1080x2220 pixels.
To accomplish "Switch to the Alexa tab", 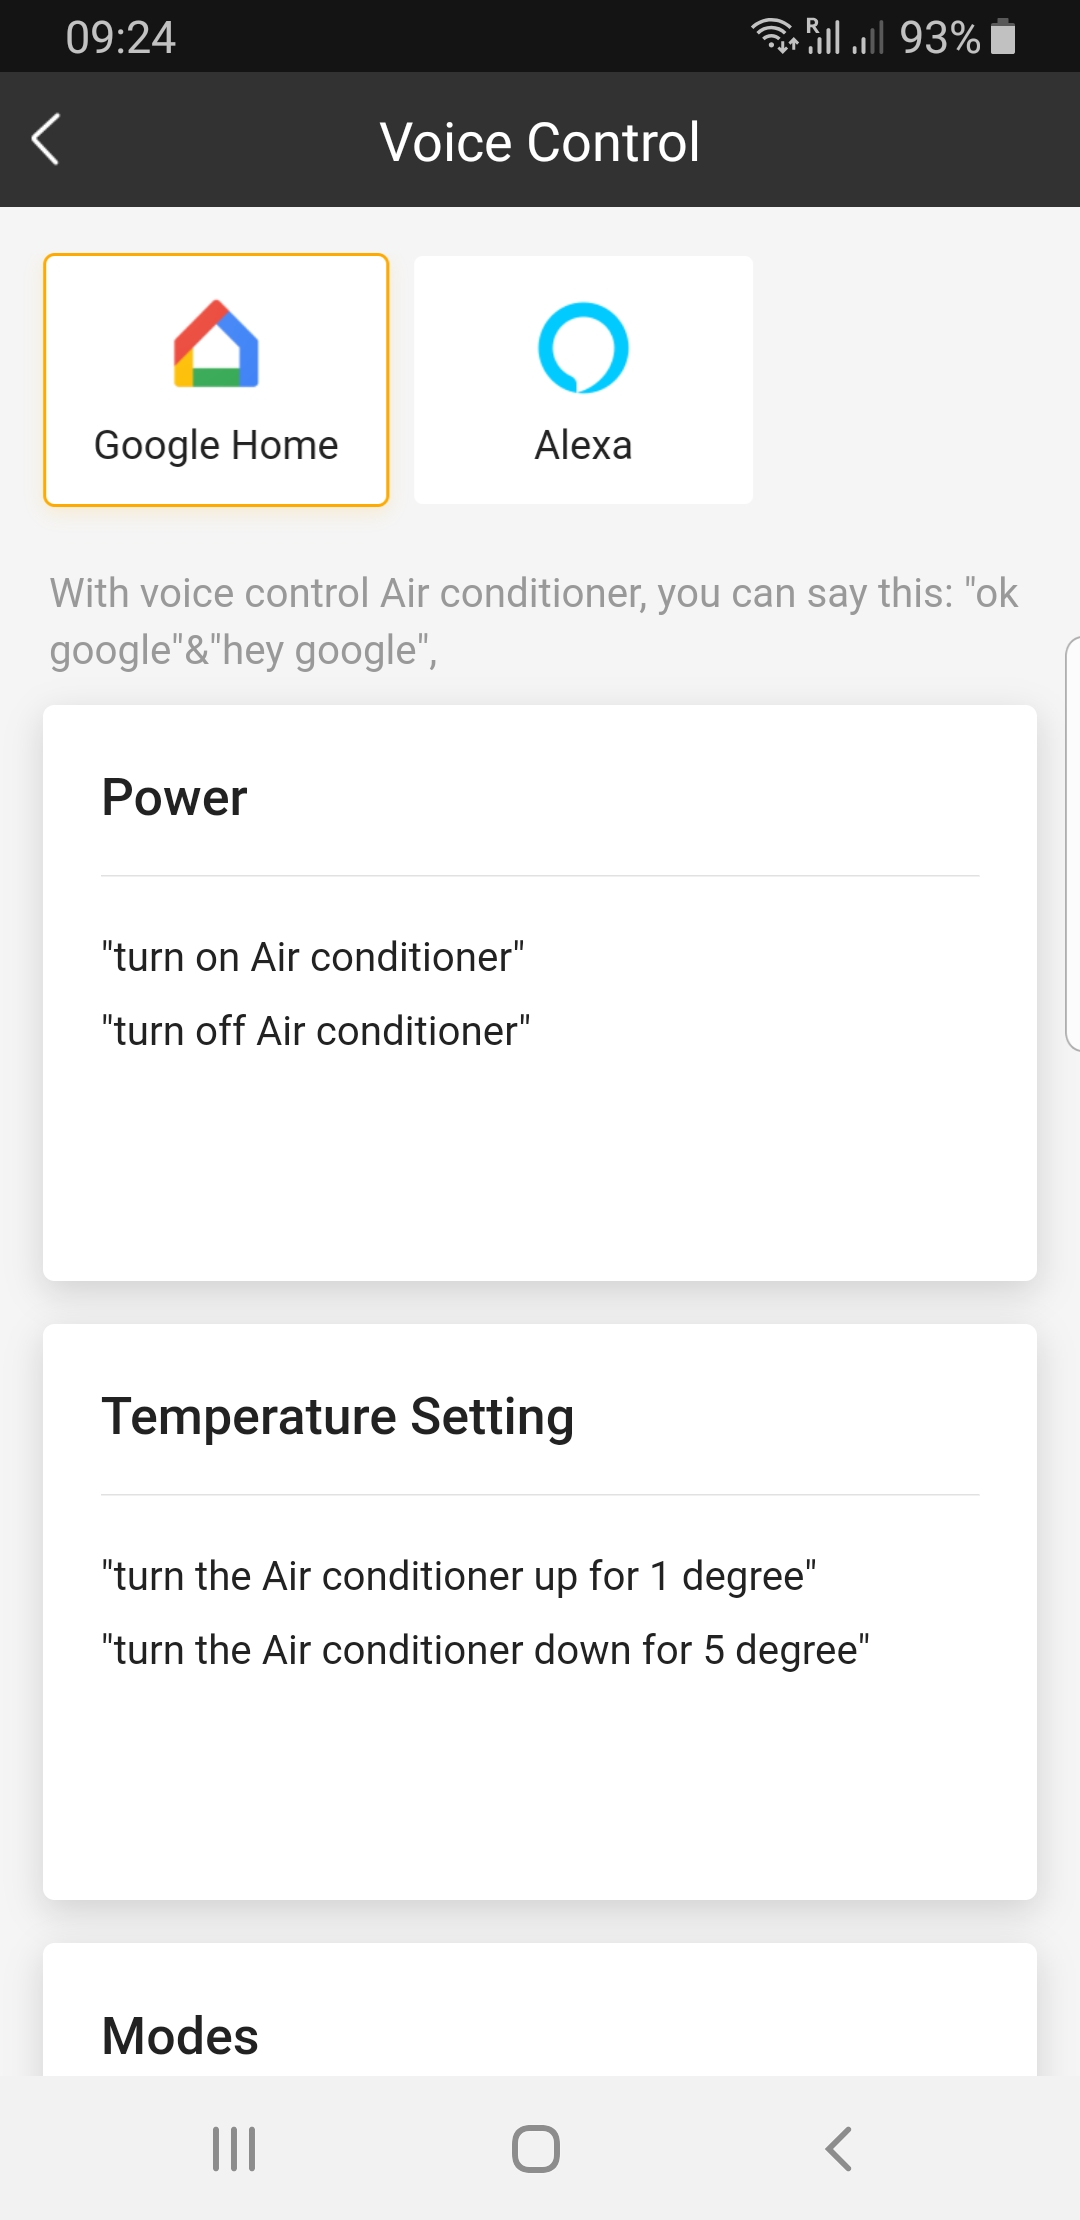I will pyautogui.click(x=583, y=380).
